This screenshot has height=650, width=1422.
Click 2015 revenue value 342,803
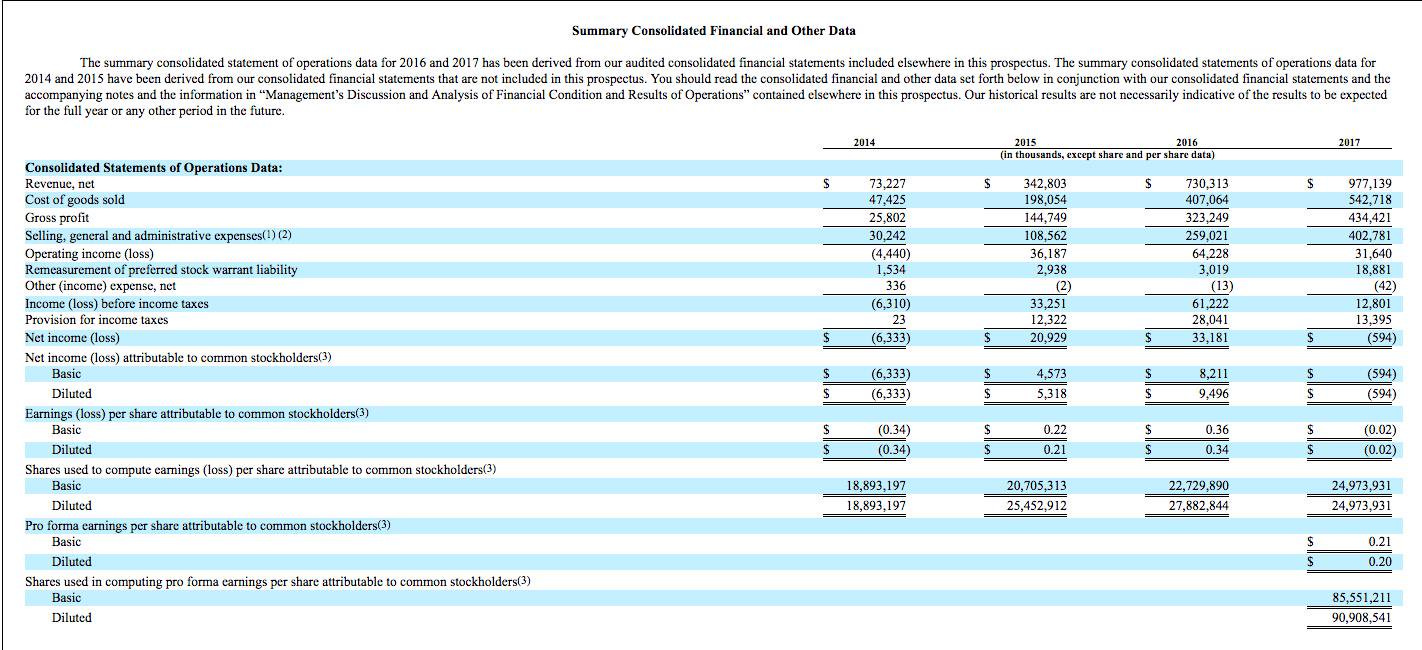click(1045, 184)
